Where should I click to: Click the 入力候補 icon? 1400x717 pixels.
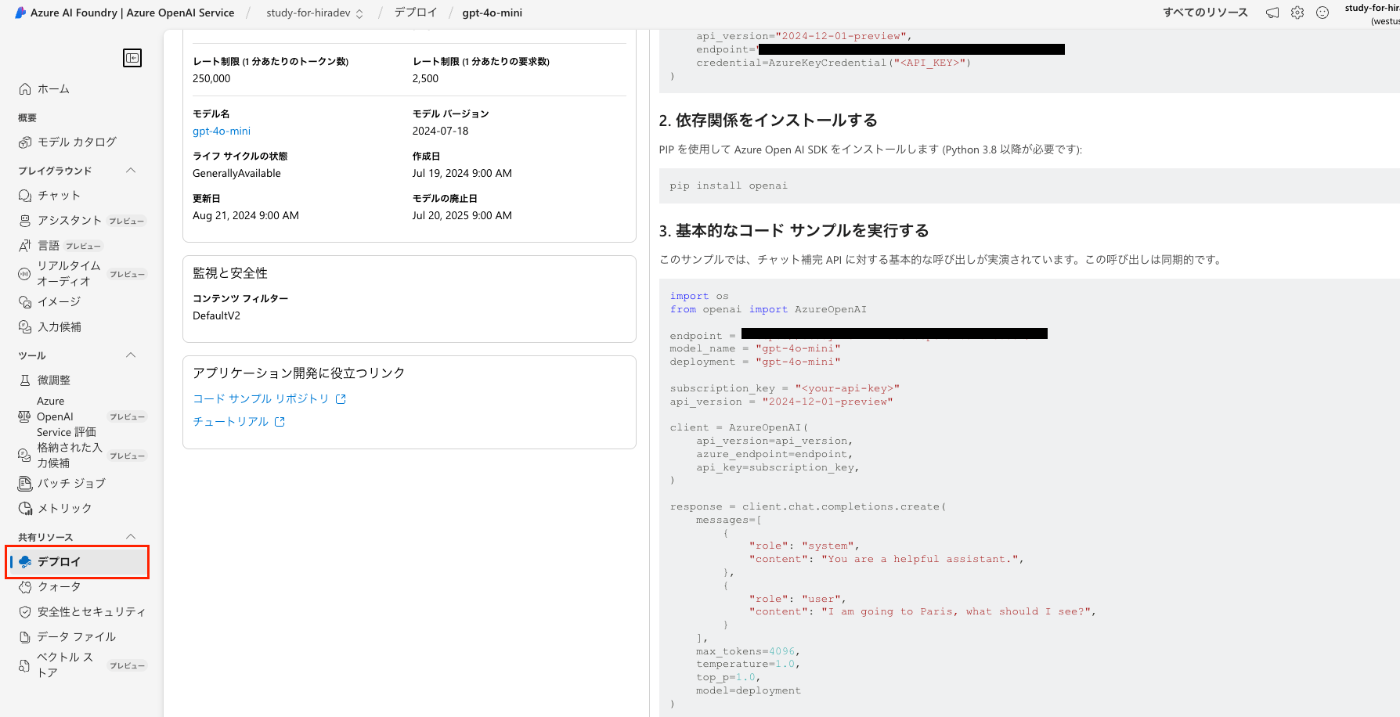25,327
